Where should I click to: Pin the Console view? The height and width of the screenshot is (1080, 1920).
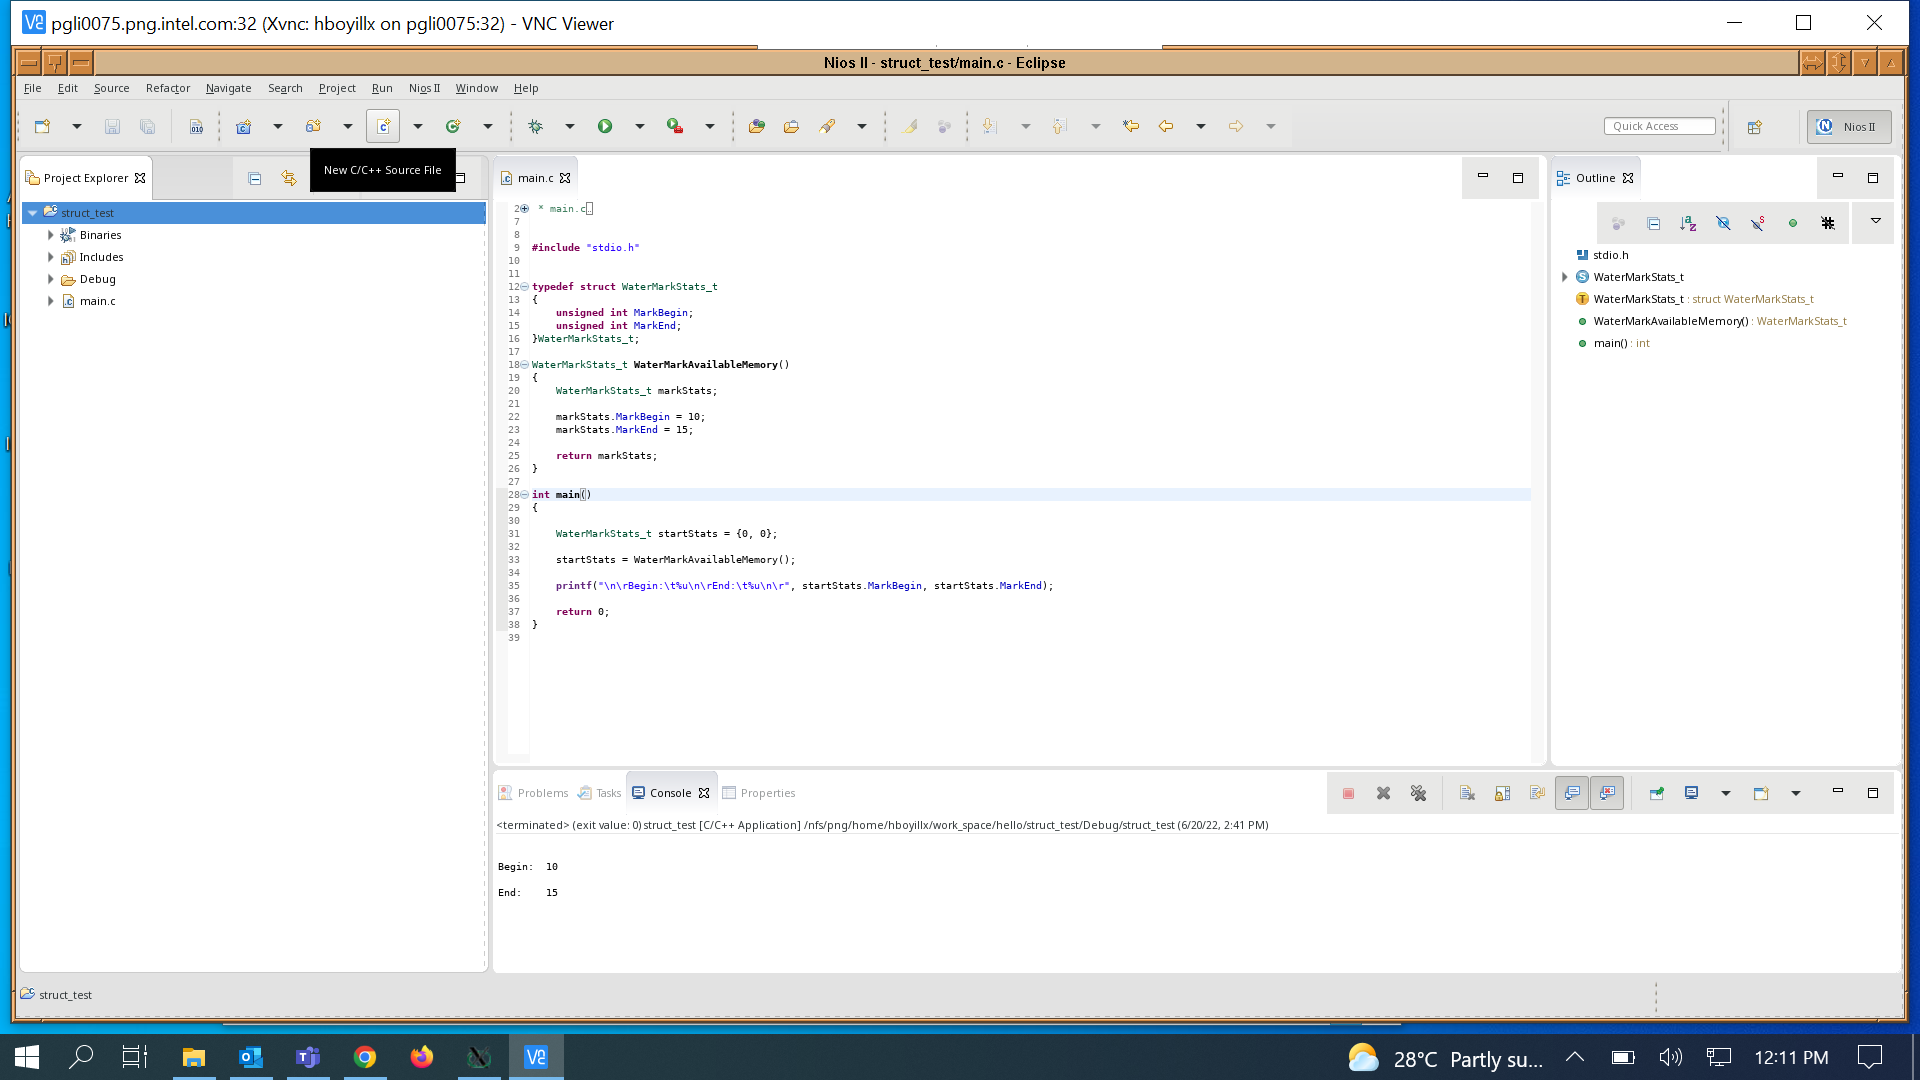[x=1657, y=792]
